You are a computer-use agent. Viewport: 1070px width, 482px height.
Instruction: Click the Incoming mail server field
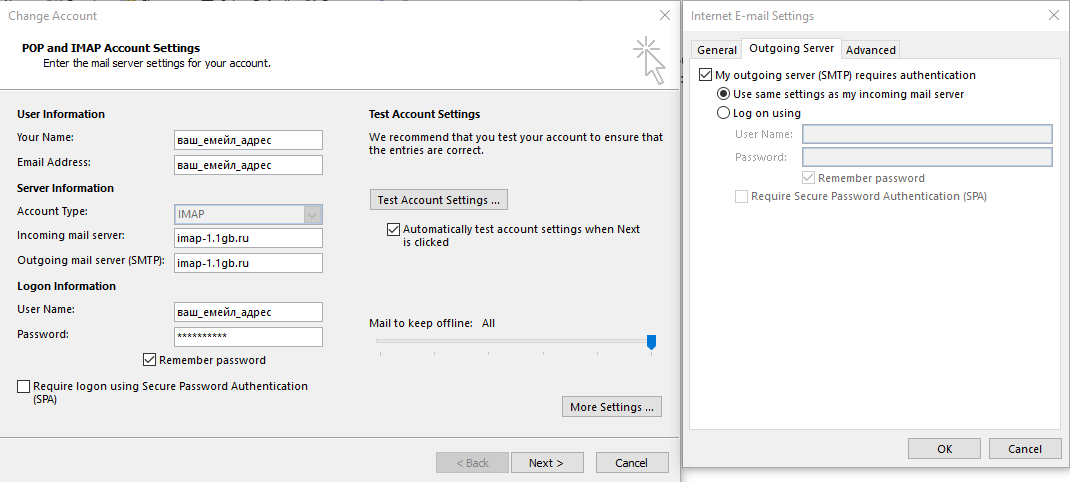[x=248, y=238]
